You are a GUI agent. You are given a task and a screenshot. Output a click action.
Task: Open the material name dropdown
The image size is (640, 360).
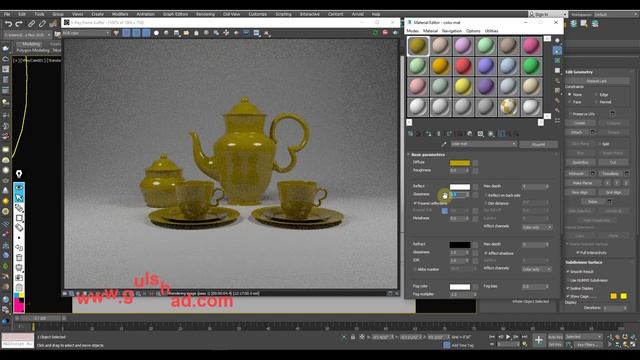[x=483, y=144]
